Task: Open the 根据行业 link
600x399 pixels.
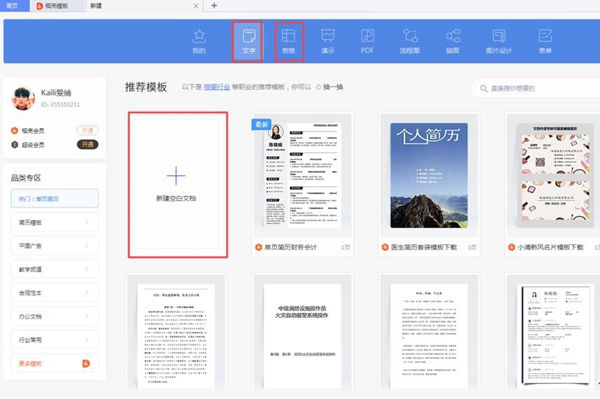Action: [217, 87]
